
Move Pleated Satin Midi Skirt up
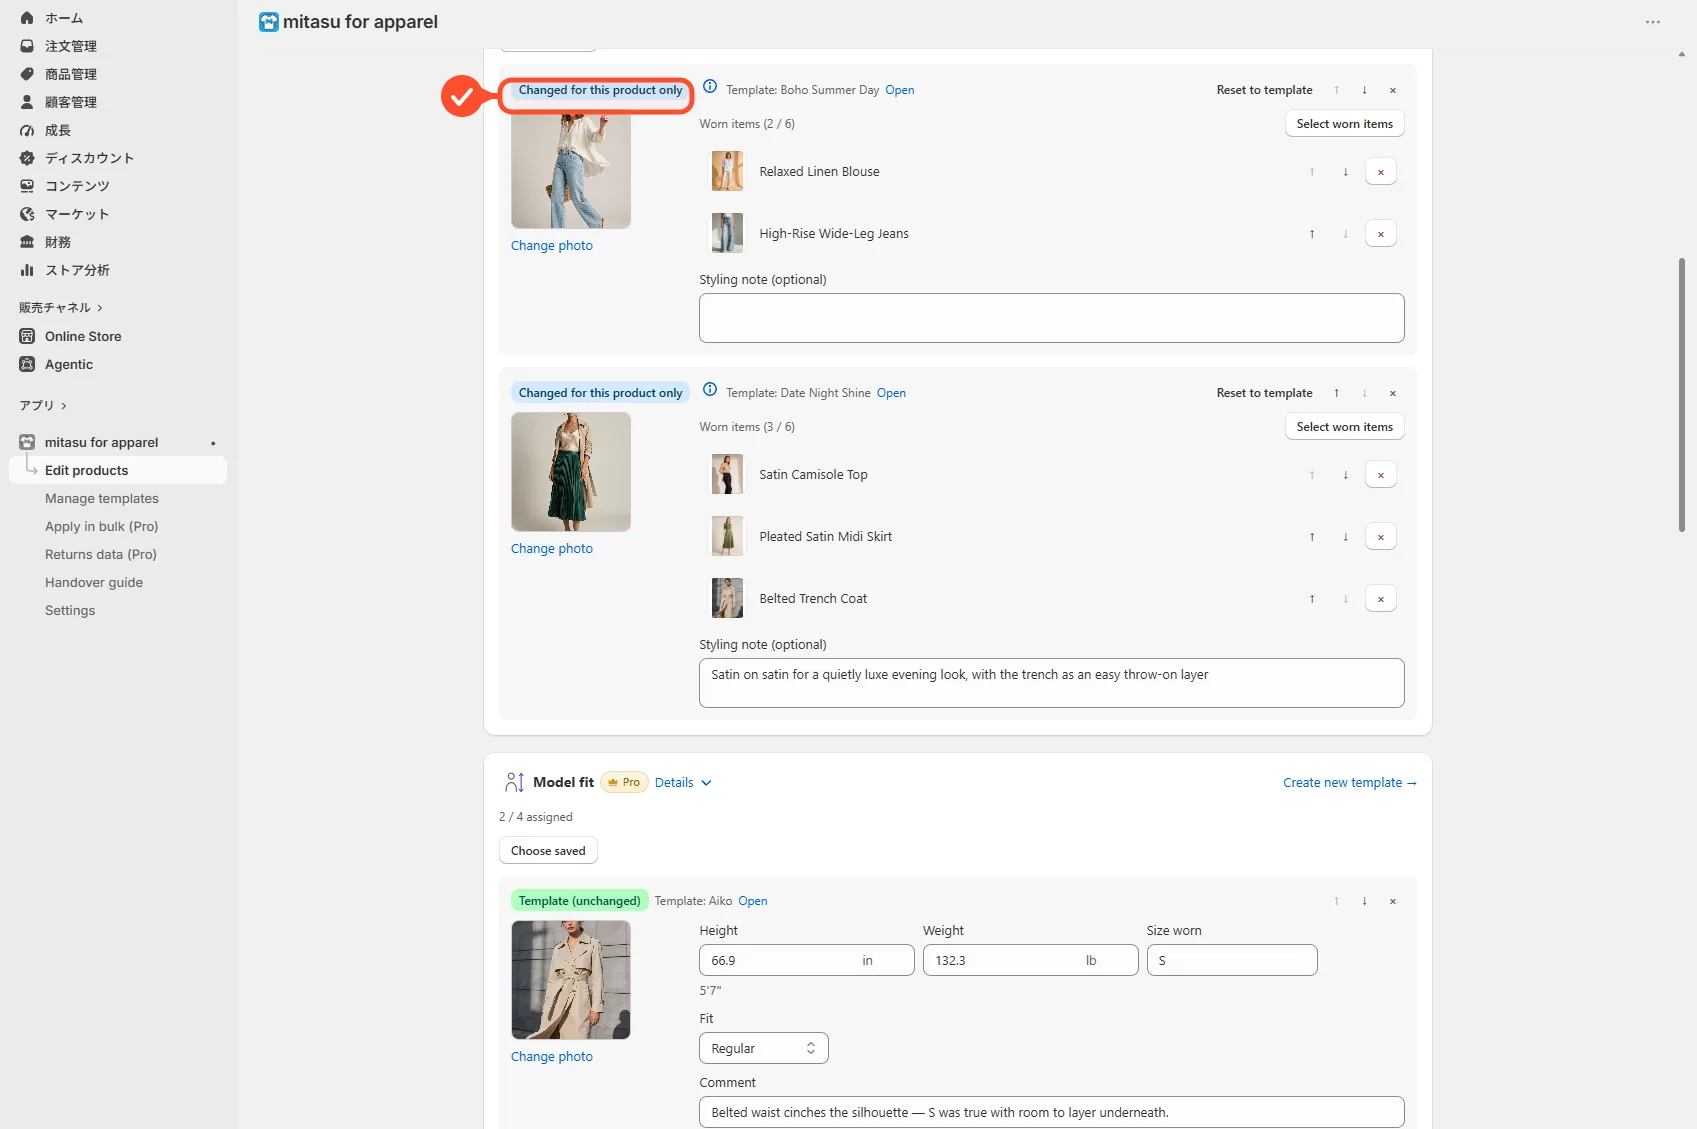coord(1312,537)
